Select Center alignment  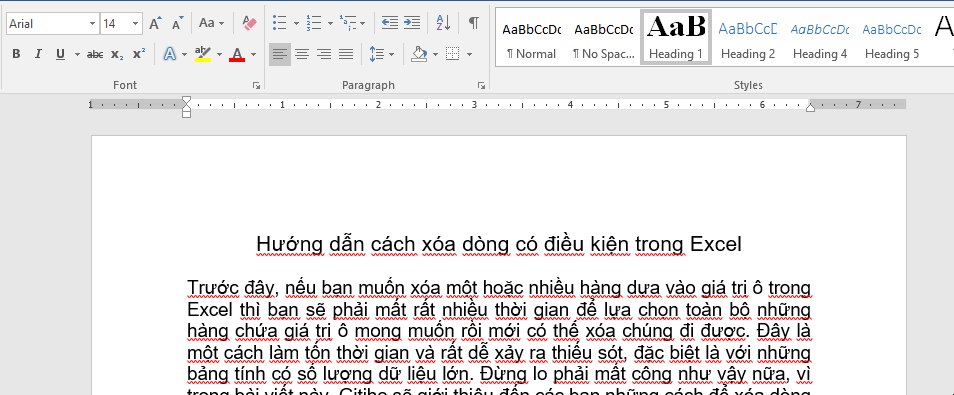click(302, 54)
